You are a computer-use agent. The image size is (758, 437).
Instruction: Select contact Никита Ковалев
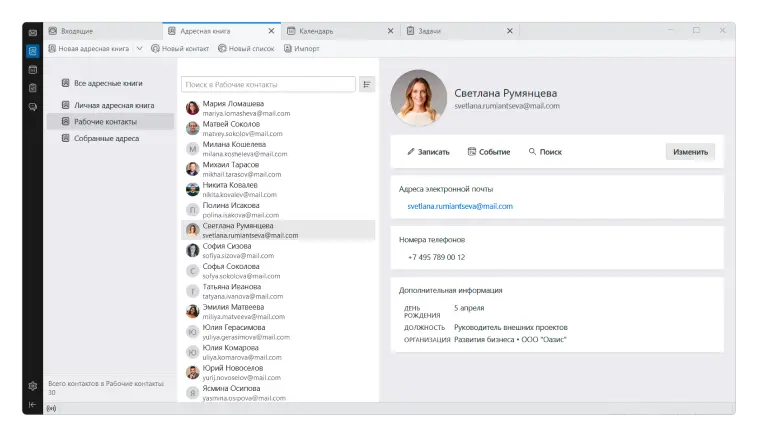pos(278,189)
